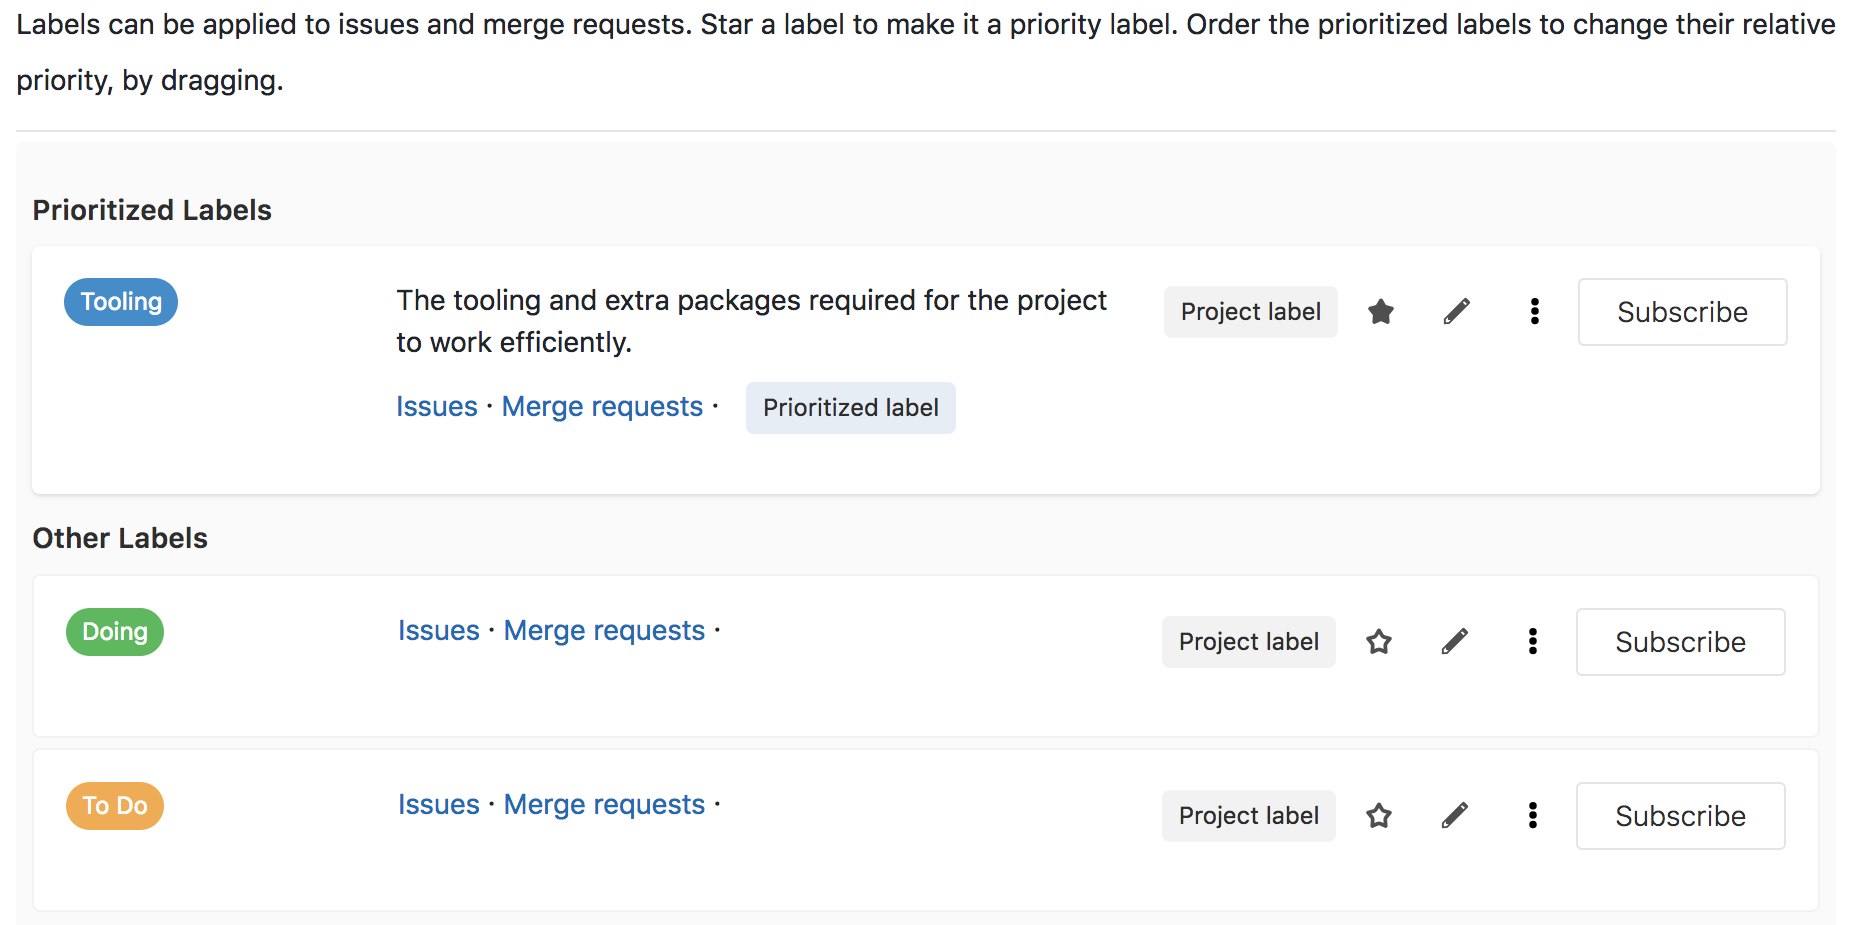The image size is (1850, 925).
Task: Click the Tooling label description text
Action: (752, 321)
